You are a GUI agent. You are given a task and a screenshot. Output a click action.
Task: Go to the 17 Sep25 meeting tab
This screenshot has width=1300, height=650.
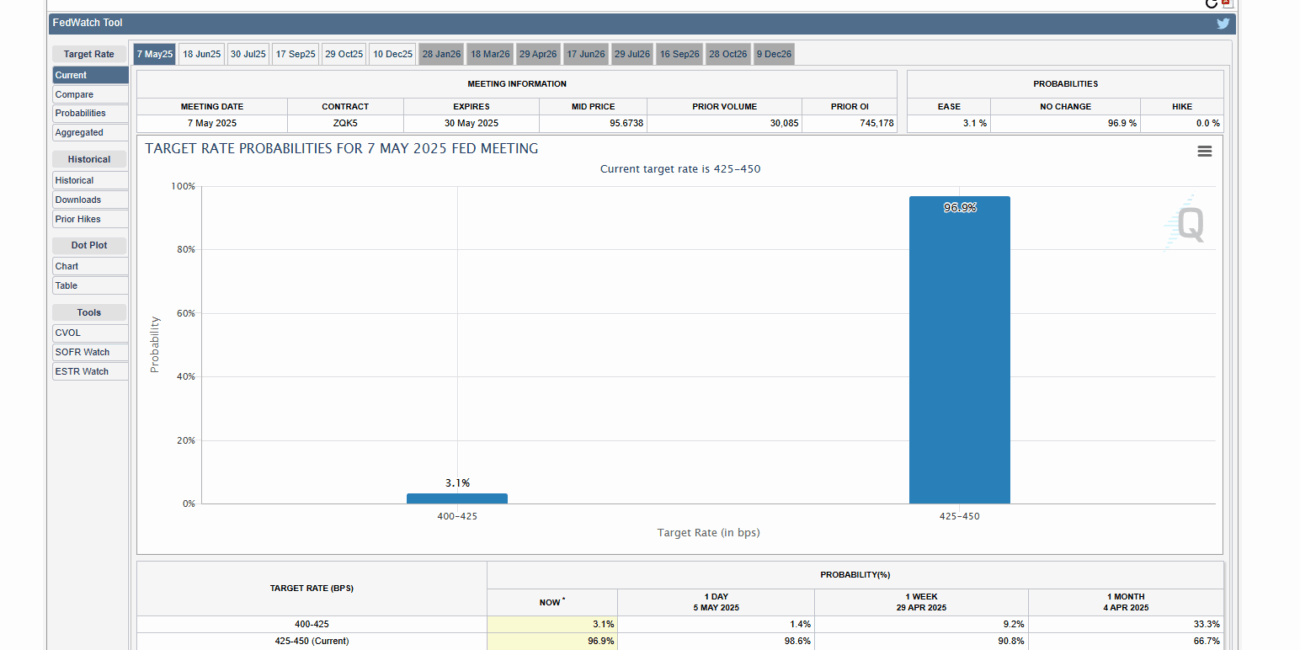(x=295, y=54)
